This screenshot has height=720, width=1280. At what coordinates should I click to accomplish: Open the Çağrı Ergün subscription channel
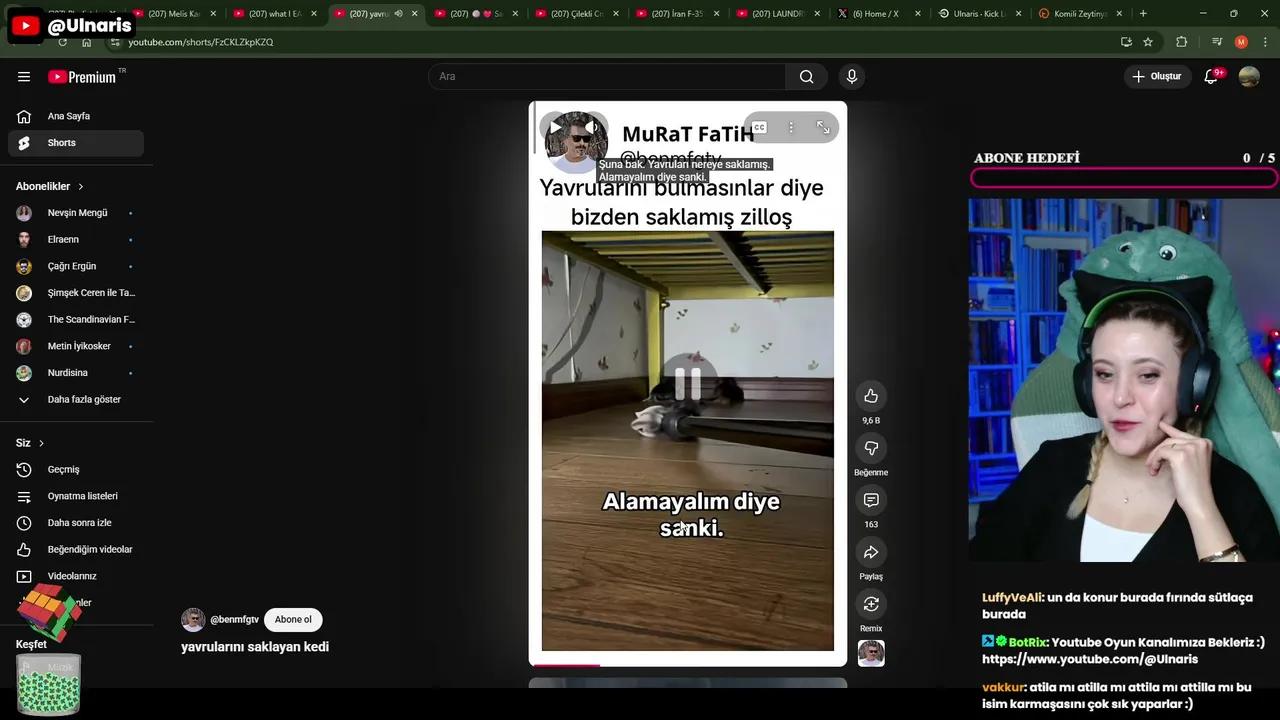click(x=76, y=266)
